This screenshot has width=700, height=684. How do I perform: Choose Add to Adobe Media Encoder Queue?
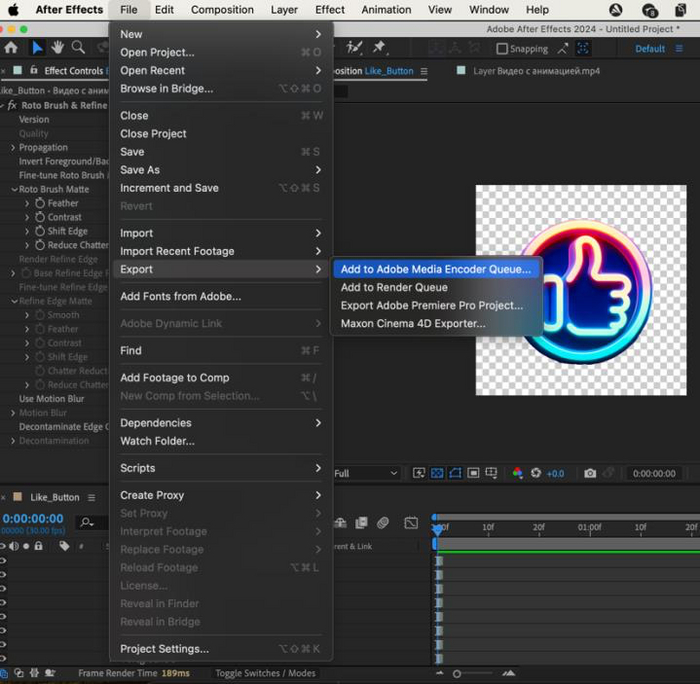[x=436, y=269]
